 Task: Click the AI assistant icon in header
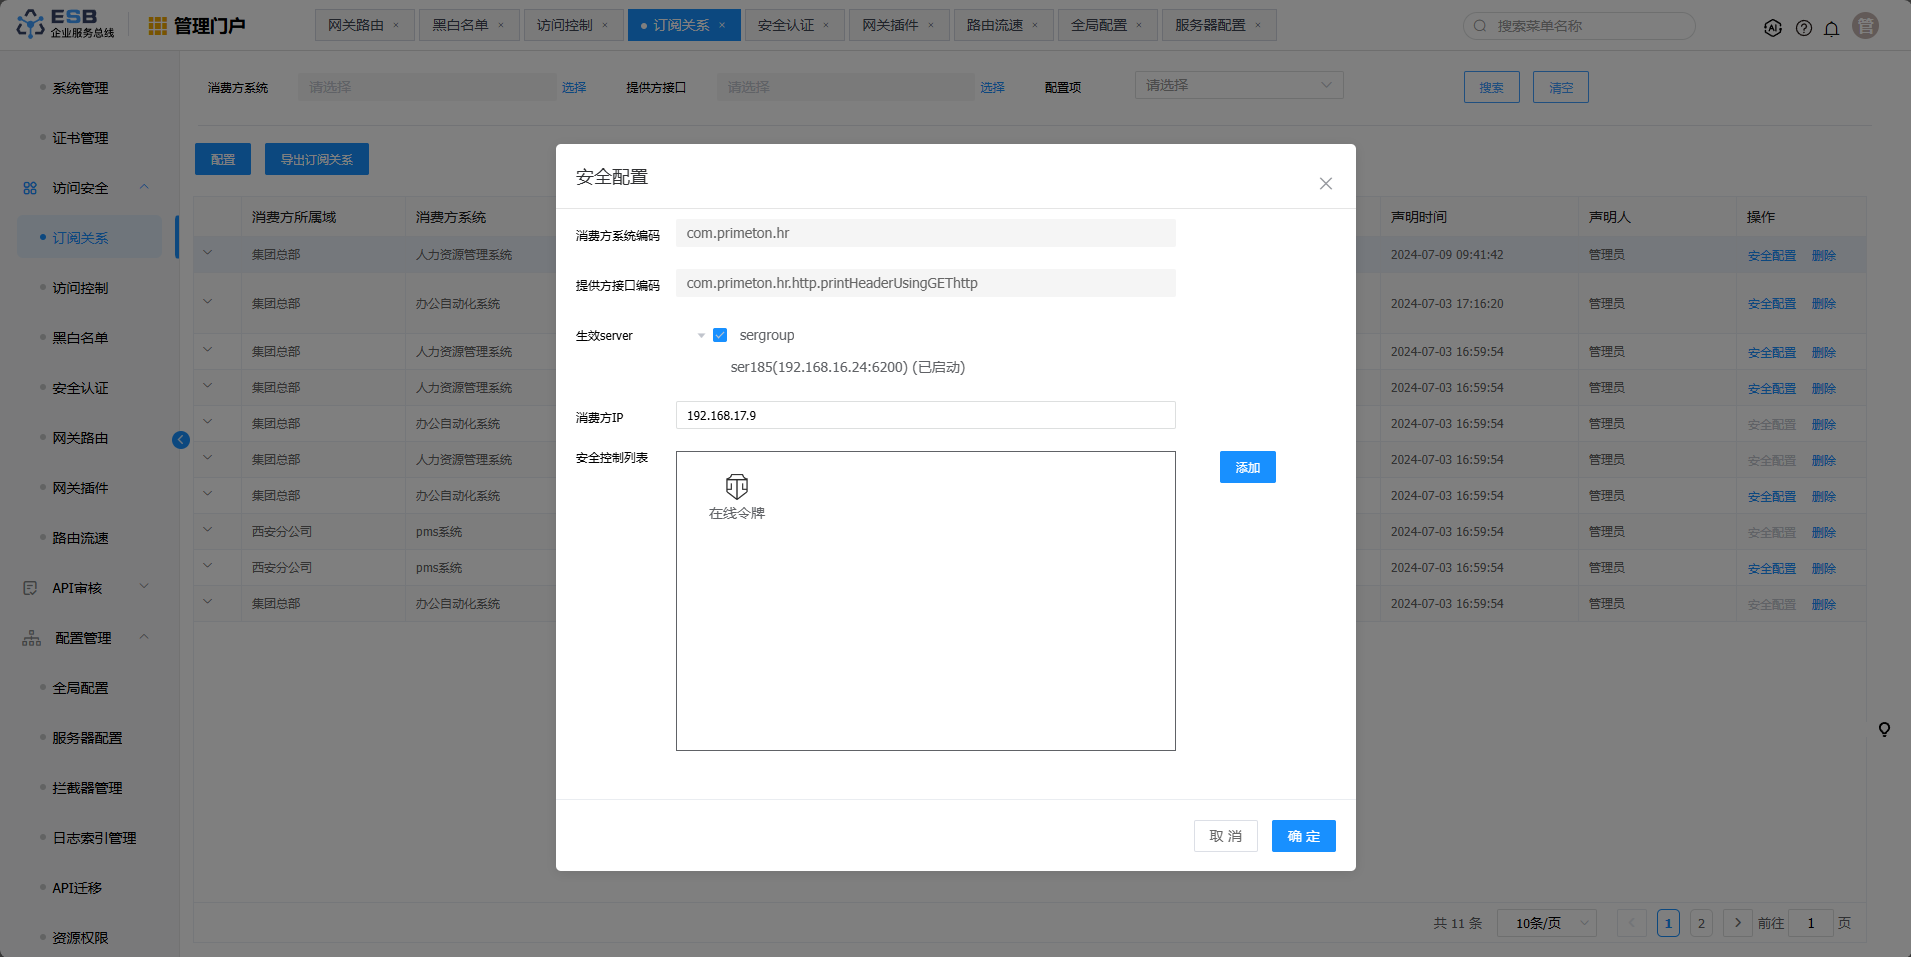(x=1772, y=28)
